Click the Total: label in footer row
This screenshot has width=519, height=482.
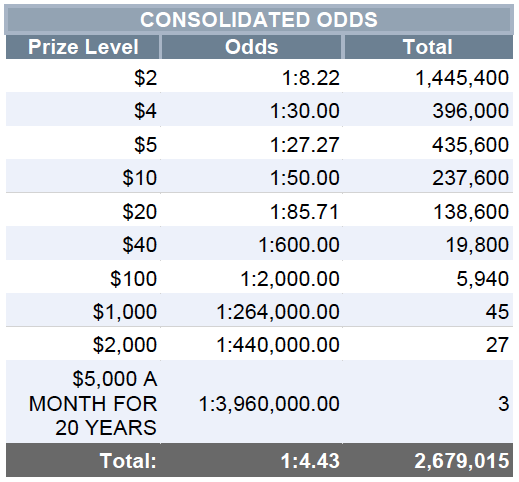coord(128,461)
